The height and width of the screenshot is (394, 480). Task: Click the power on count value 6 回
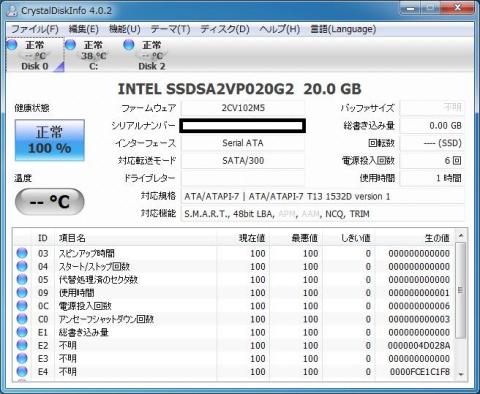tap(432, 161)
